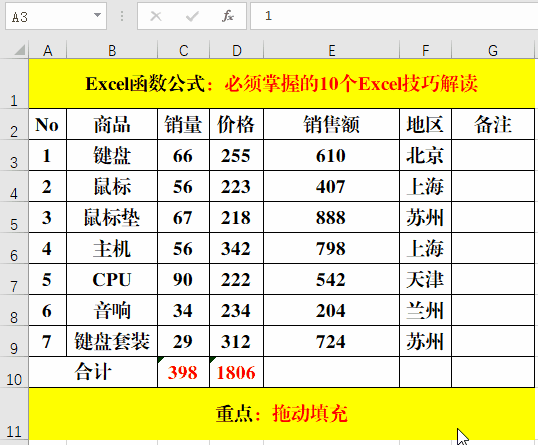
Task: Select row 10 header
Action: click(x=14, y=372)
